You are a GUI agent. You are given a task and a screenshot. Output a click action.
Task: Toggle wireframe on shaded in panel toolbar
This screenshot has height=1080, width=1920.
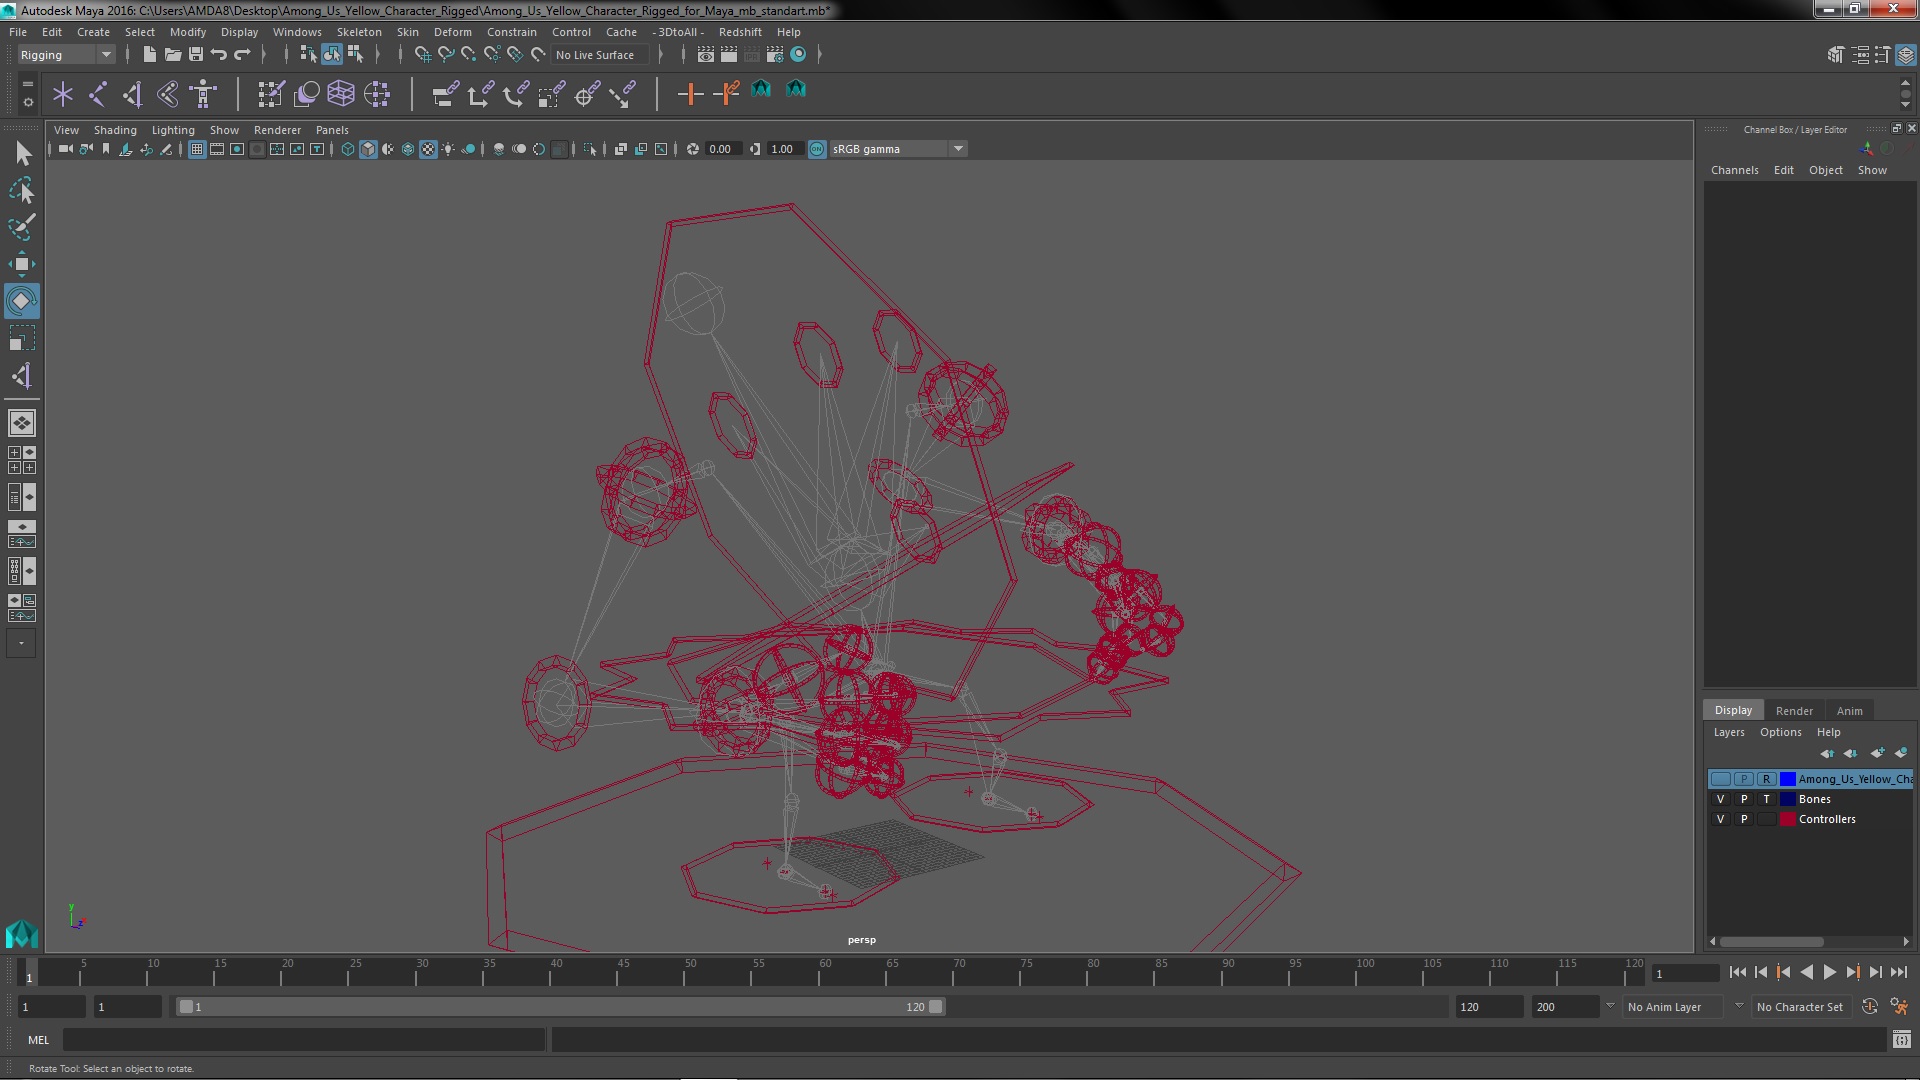coord(408,149)
